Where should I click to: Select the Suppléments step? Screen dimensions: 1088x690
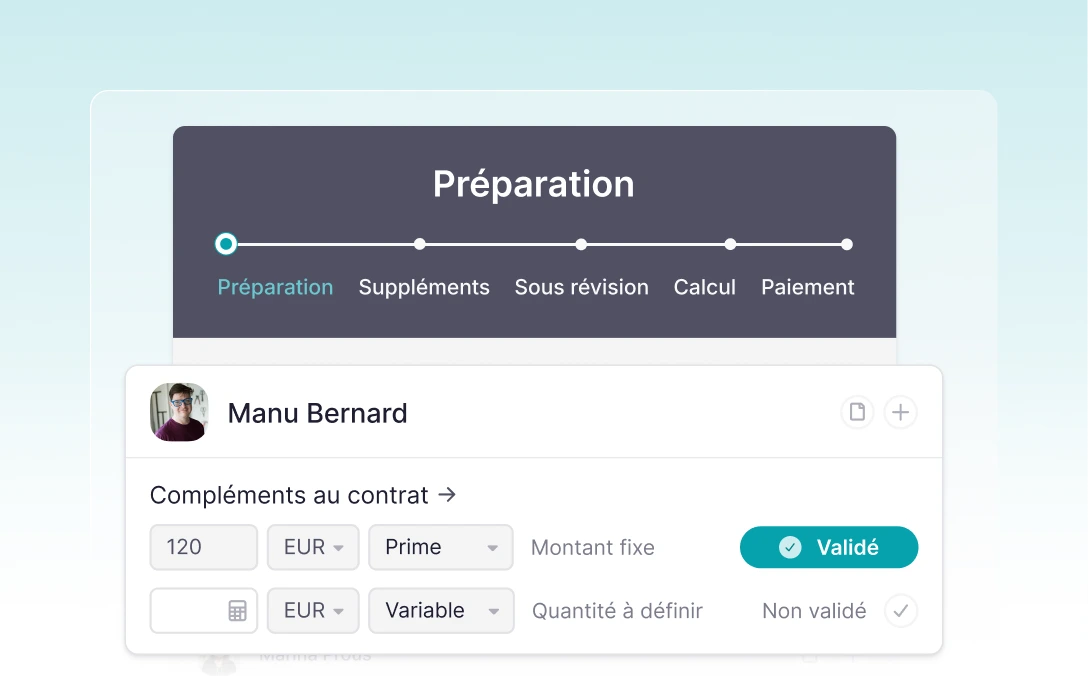coord(424,287)
